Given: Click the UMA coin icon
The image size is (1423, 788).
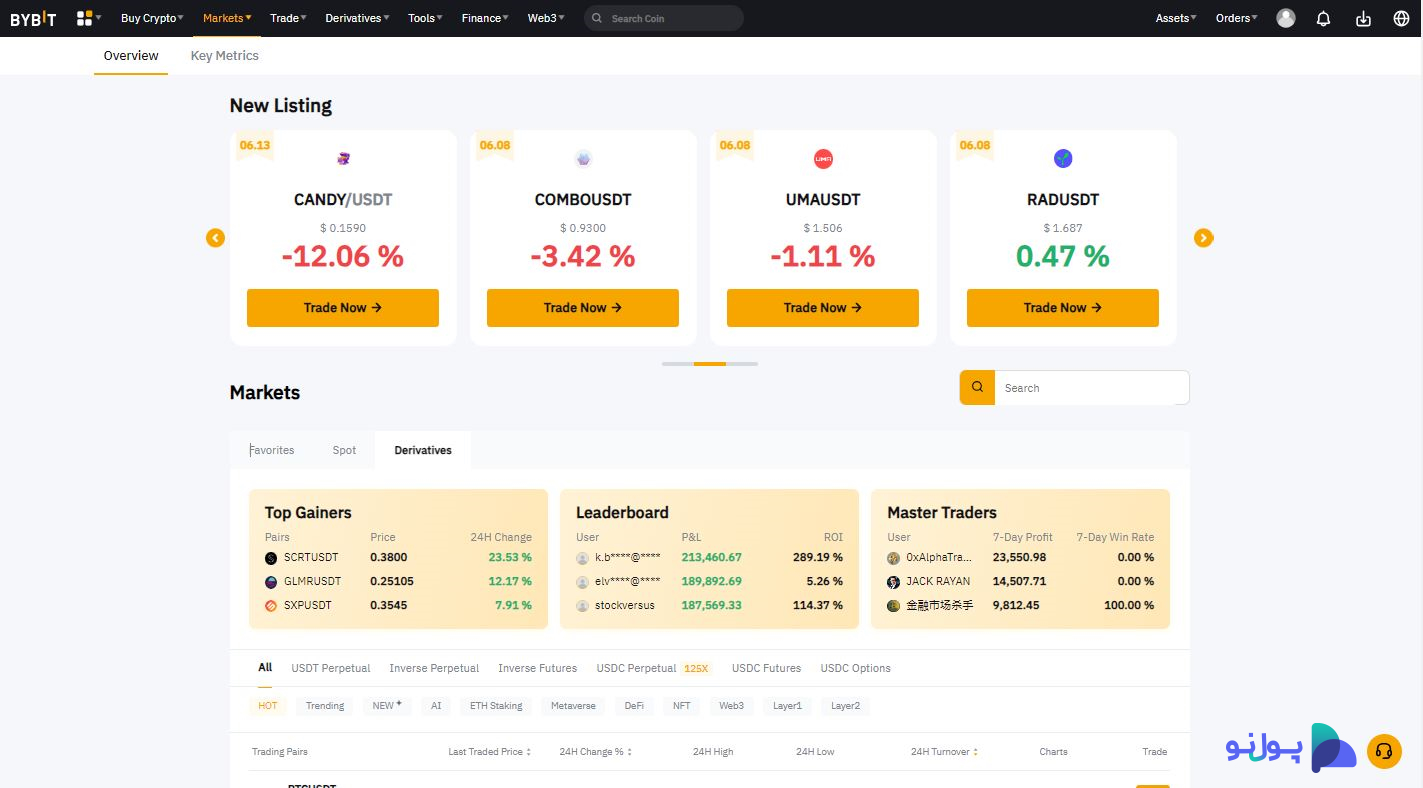Looking at the screenshot, I should pyautogui.click(x=823, y=158).
